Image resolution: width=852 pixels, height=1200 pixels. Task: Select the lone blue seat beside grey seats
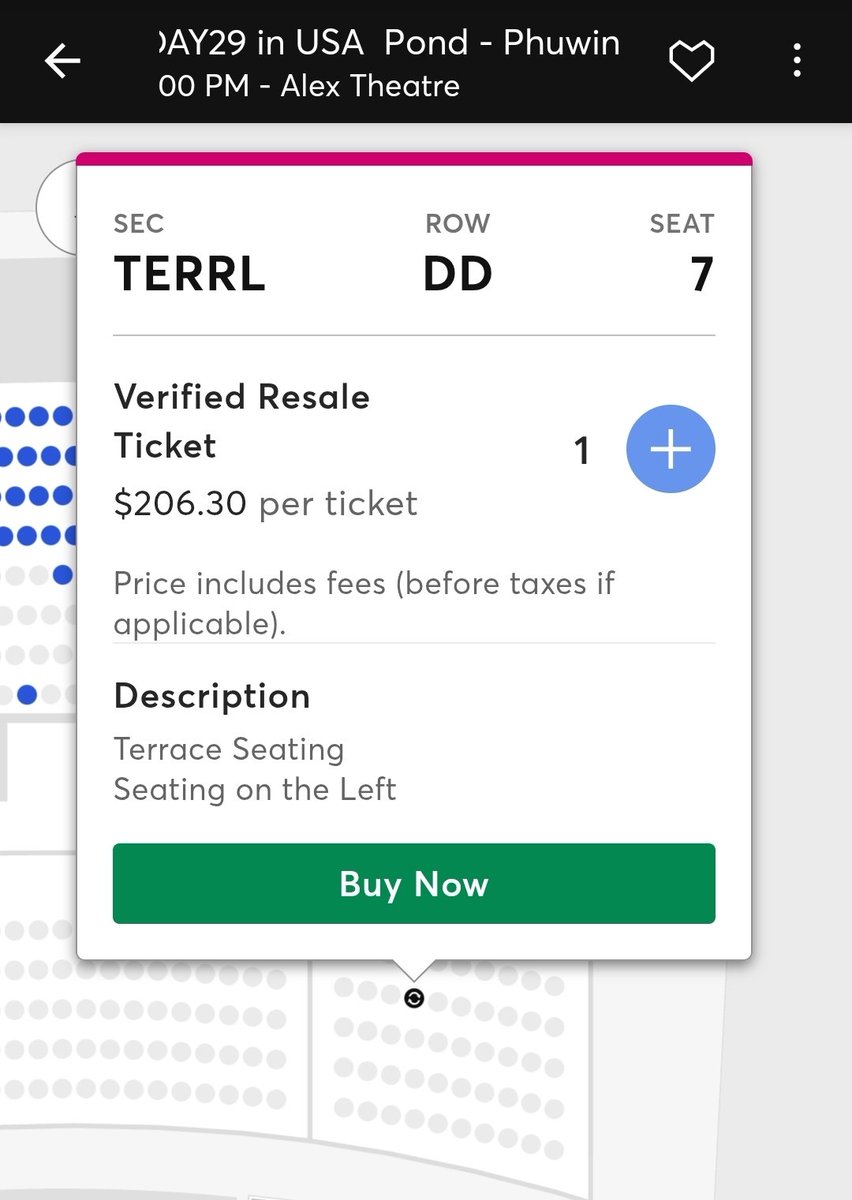pos(63,575)
